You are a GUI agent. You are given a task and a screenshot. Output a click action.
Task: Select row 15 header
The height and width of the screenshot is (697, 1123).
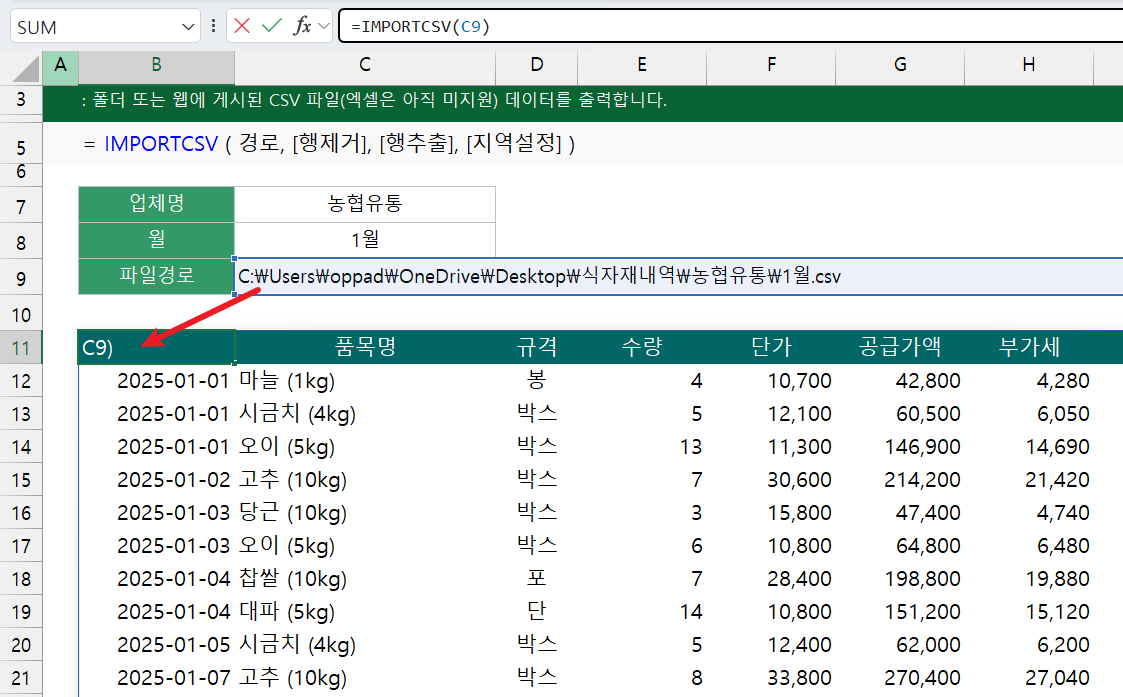21,480
